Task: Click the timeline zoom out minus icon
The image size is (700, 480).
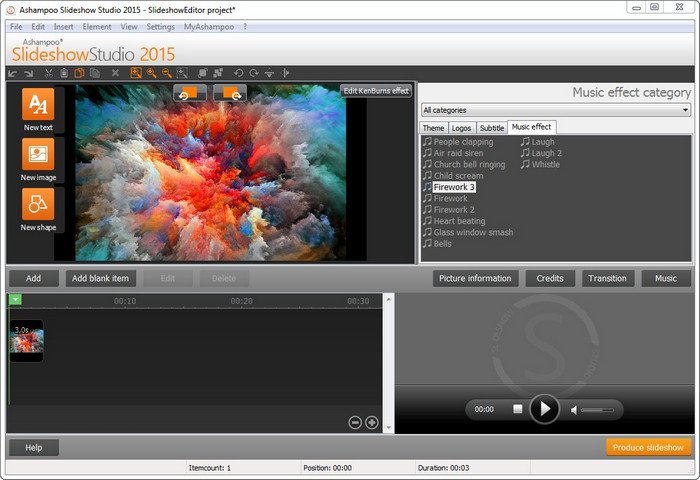Action: (x=355, y=422)
